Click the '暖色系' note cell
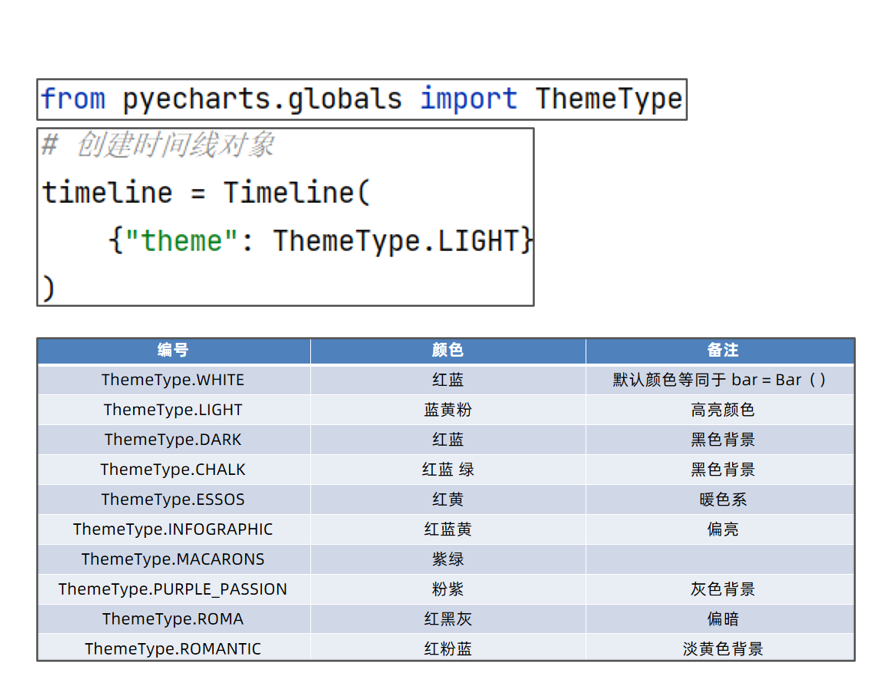Screen dimensions: 881x685 720,500
